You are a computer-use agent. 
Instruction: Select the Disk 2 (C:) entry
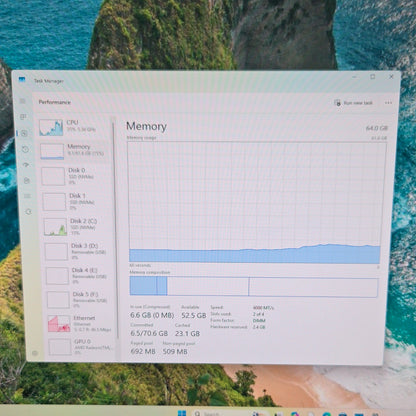point(78,227)
